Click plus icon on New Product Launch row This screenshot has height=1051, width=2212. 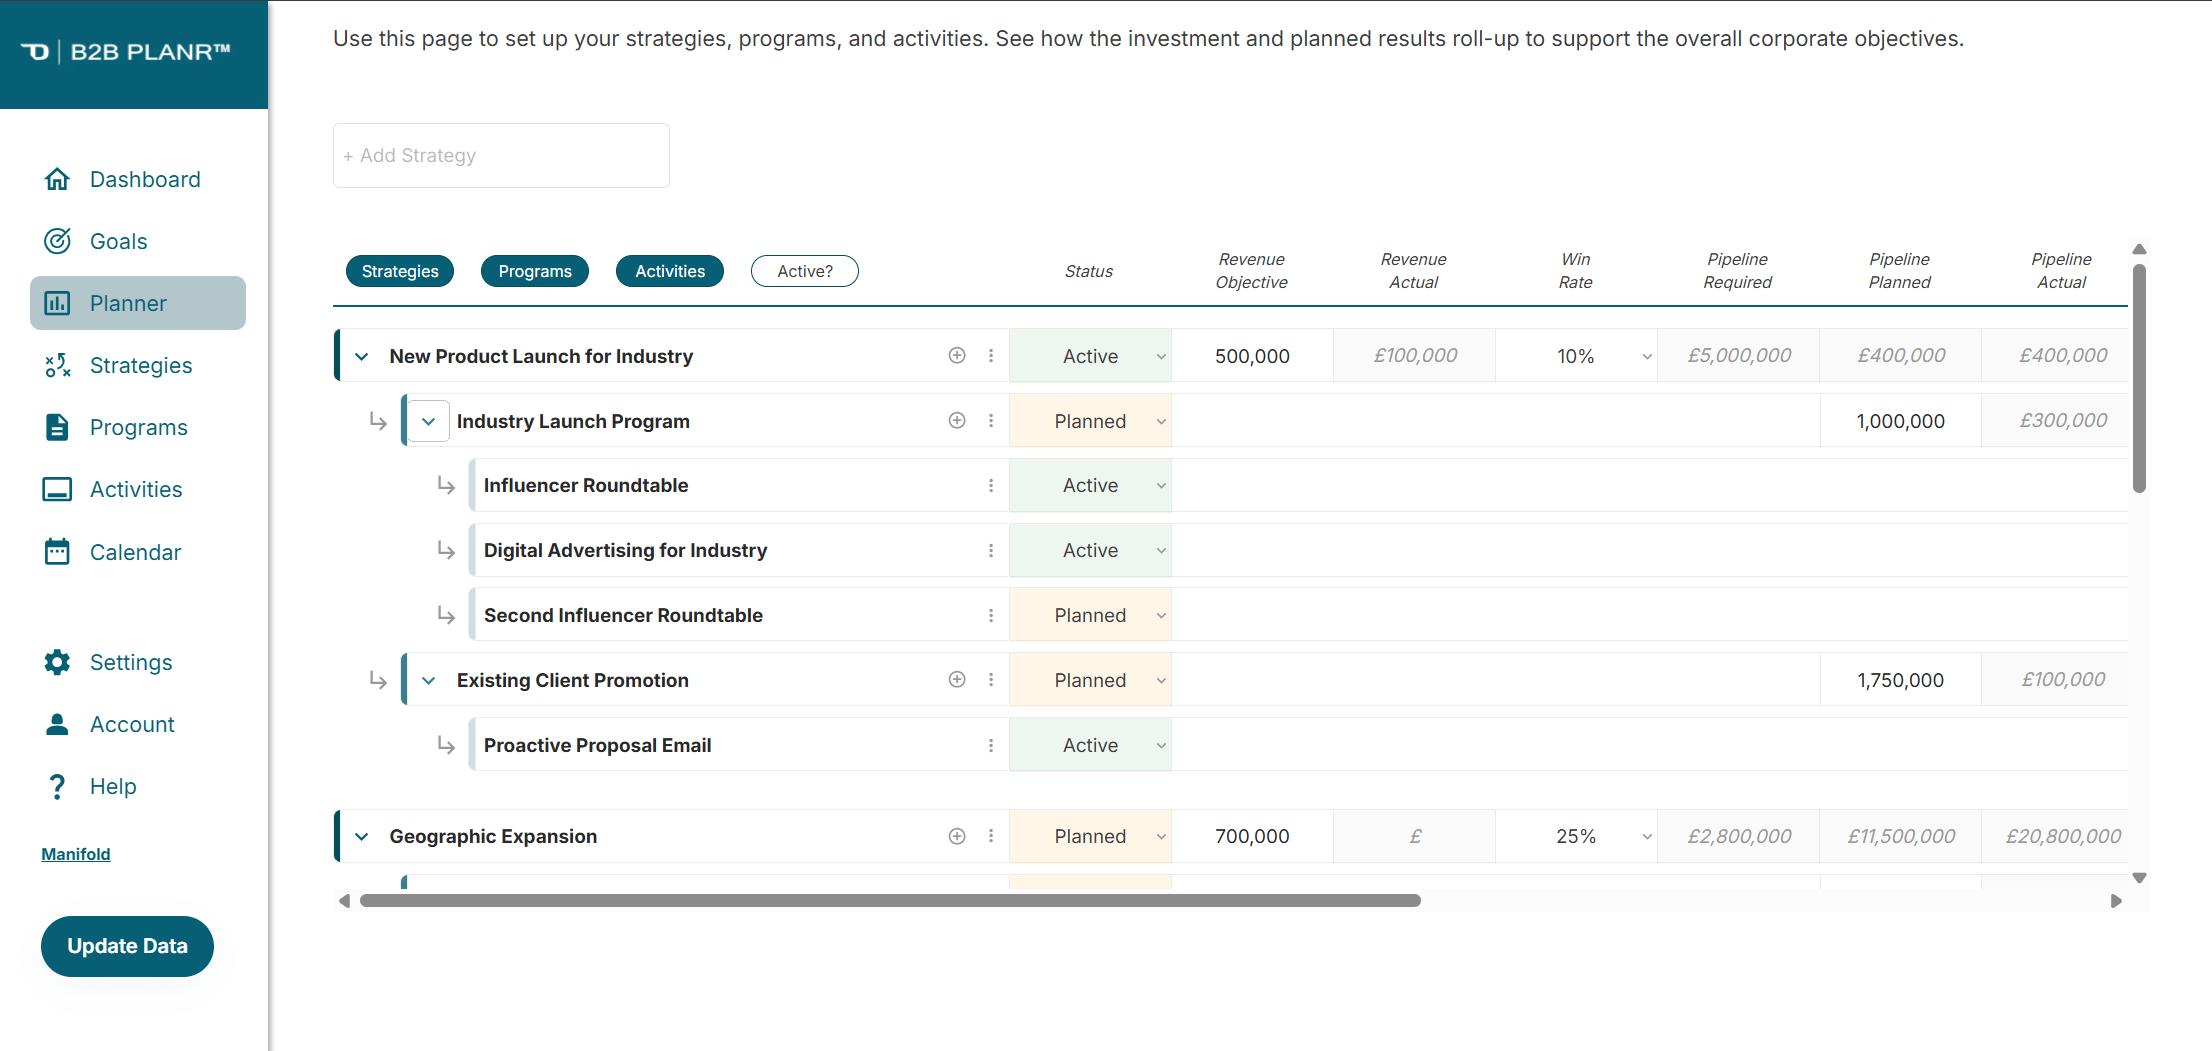pyautogui.click(x=957, y=356)
